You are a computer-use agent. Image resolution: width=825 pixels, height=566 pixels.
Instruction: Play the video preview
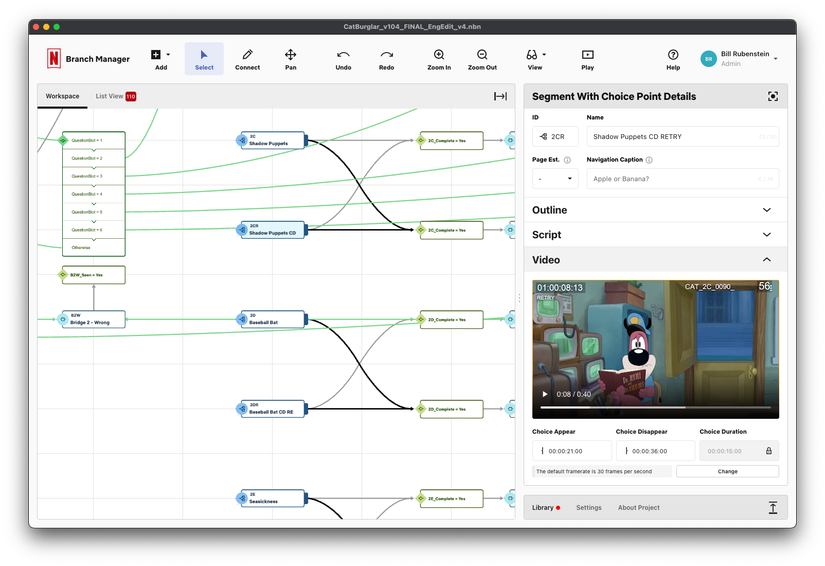coord(545,394)
